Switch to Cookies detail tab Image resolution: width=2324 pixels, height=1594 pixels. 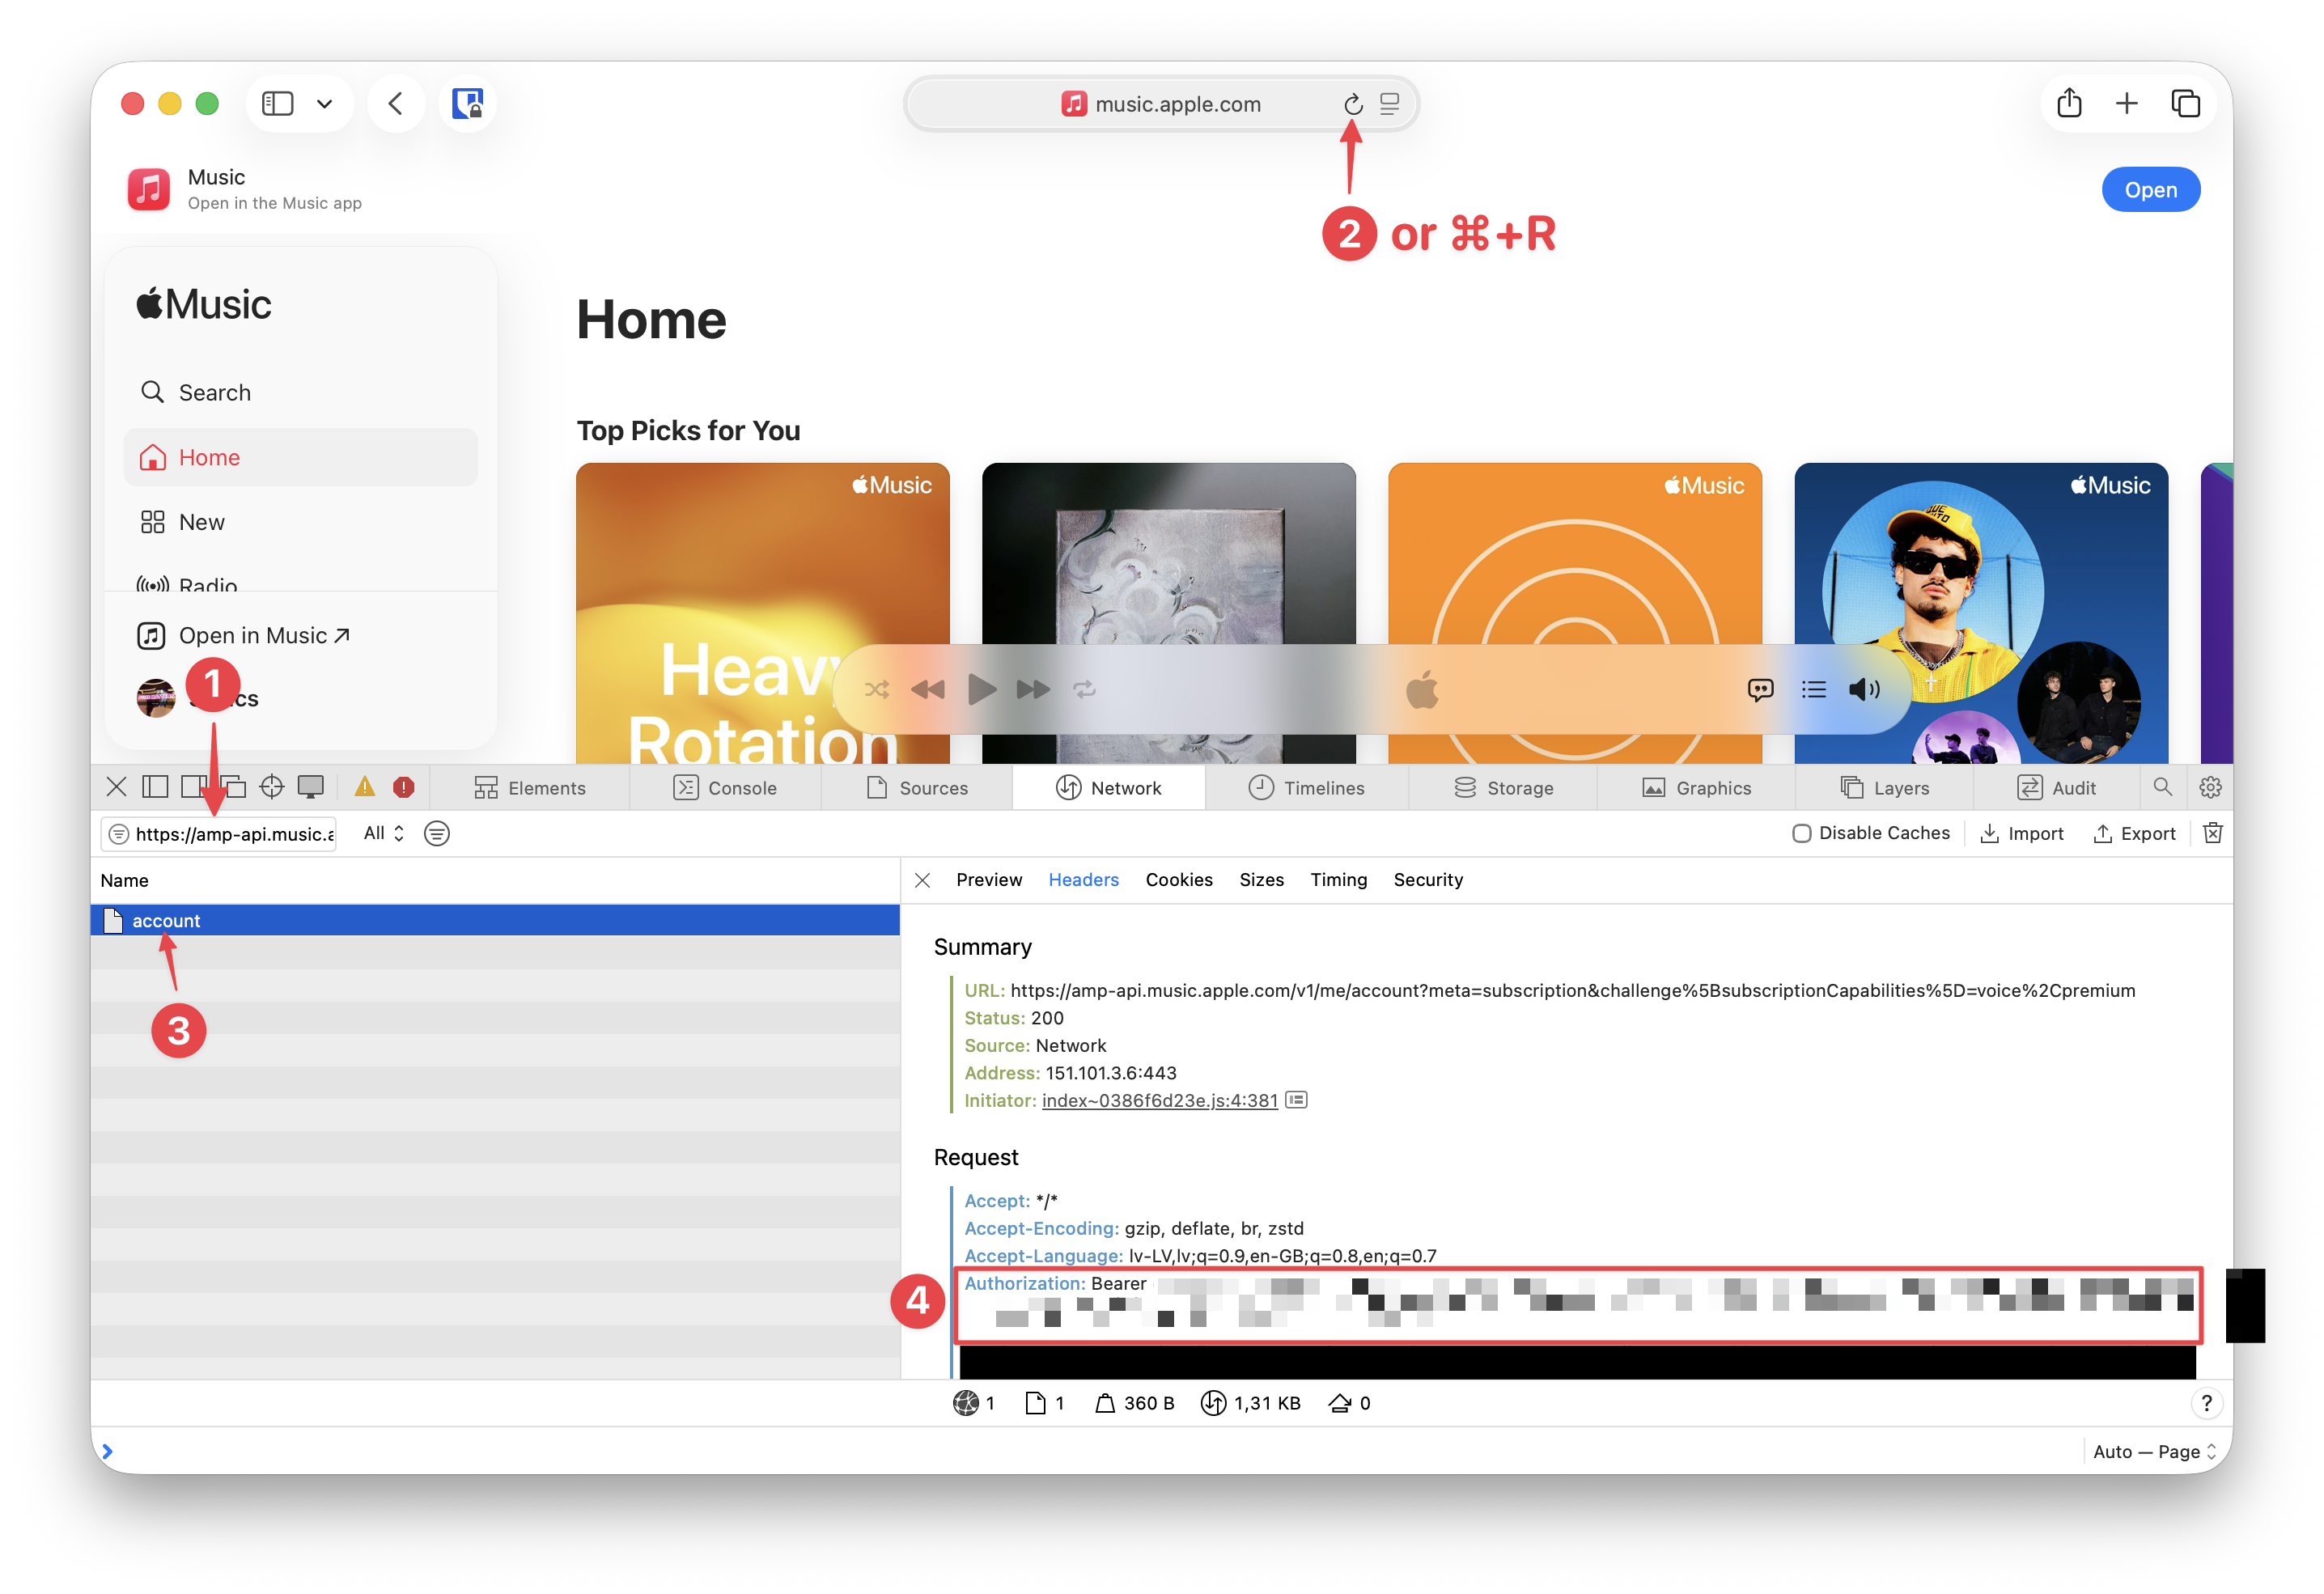coord(1179,880)
